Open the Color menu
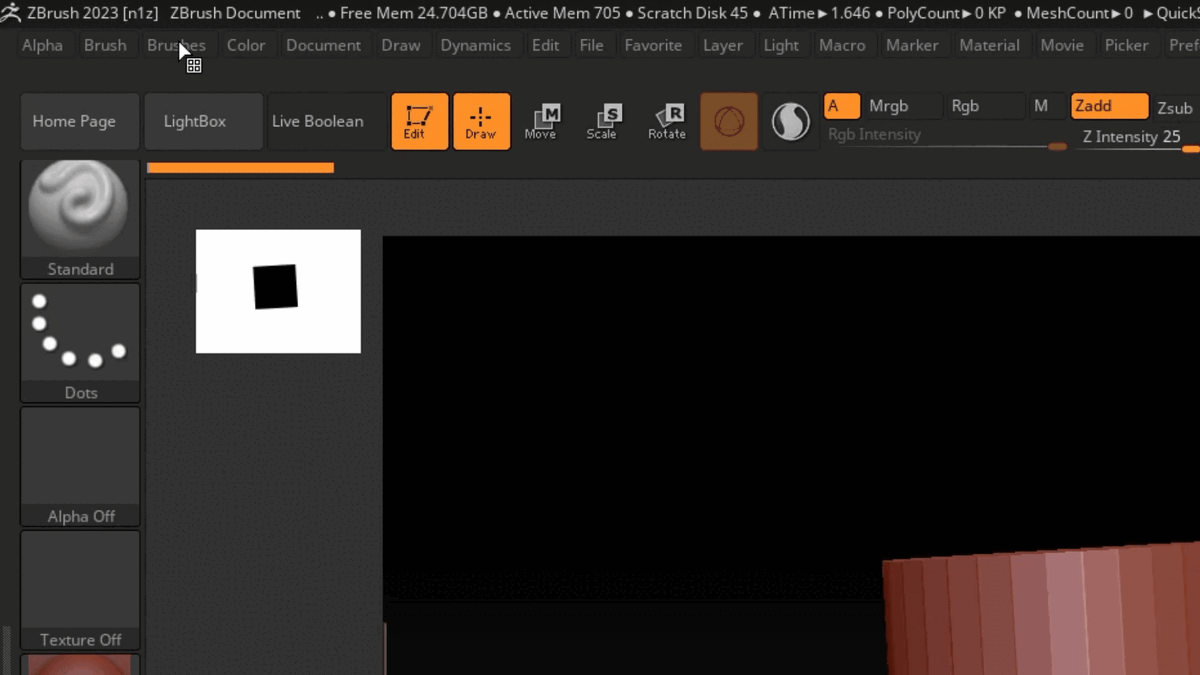The height and width of the screenshot is (675, 1200). pyautogui.click(x=246, y=45)
